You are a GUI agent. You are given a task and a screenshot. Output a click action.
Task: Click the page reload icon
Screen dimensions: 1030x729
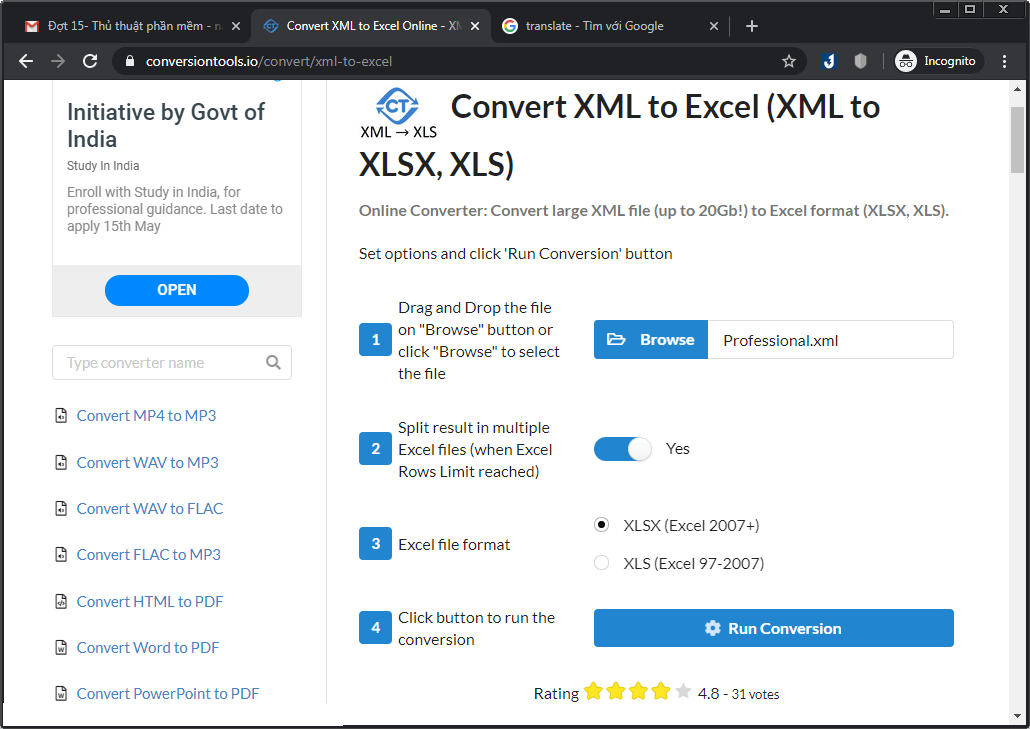point(90,60)
